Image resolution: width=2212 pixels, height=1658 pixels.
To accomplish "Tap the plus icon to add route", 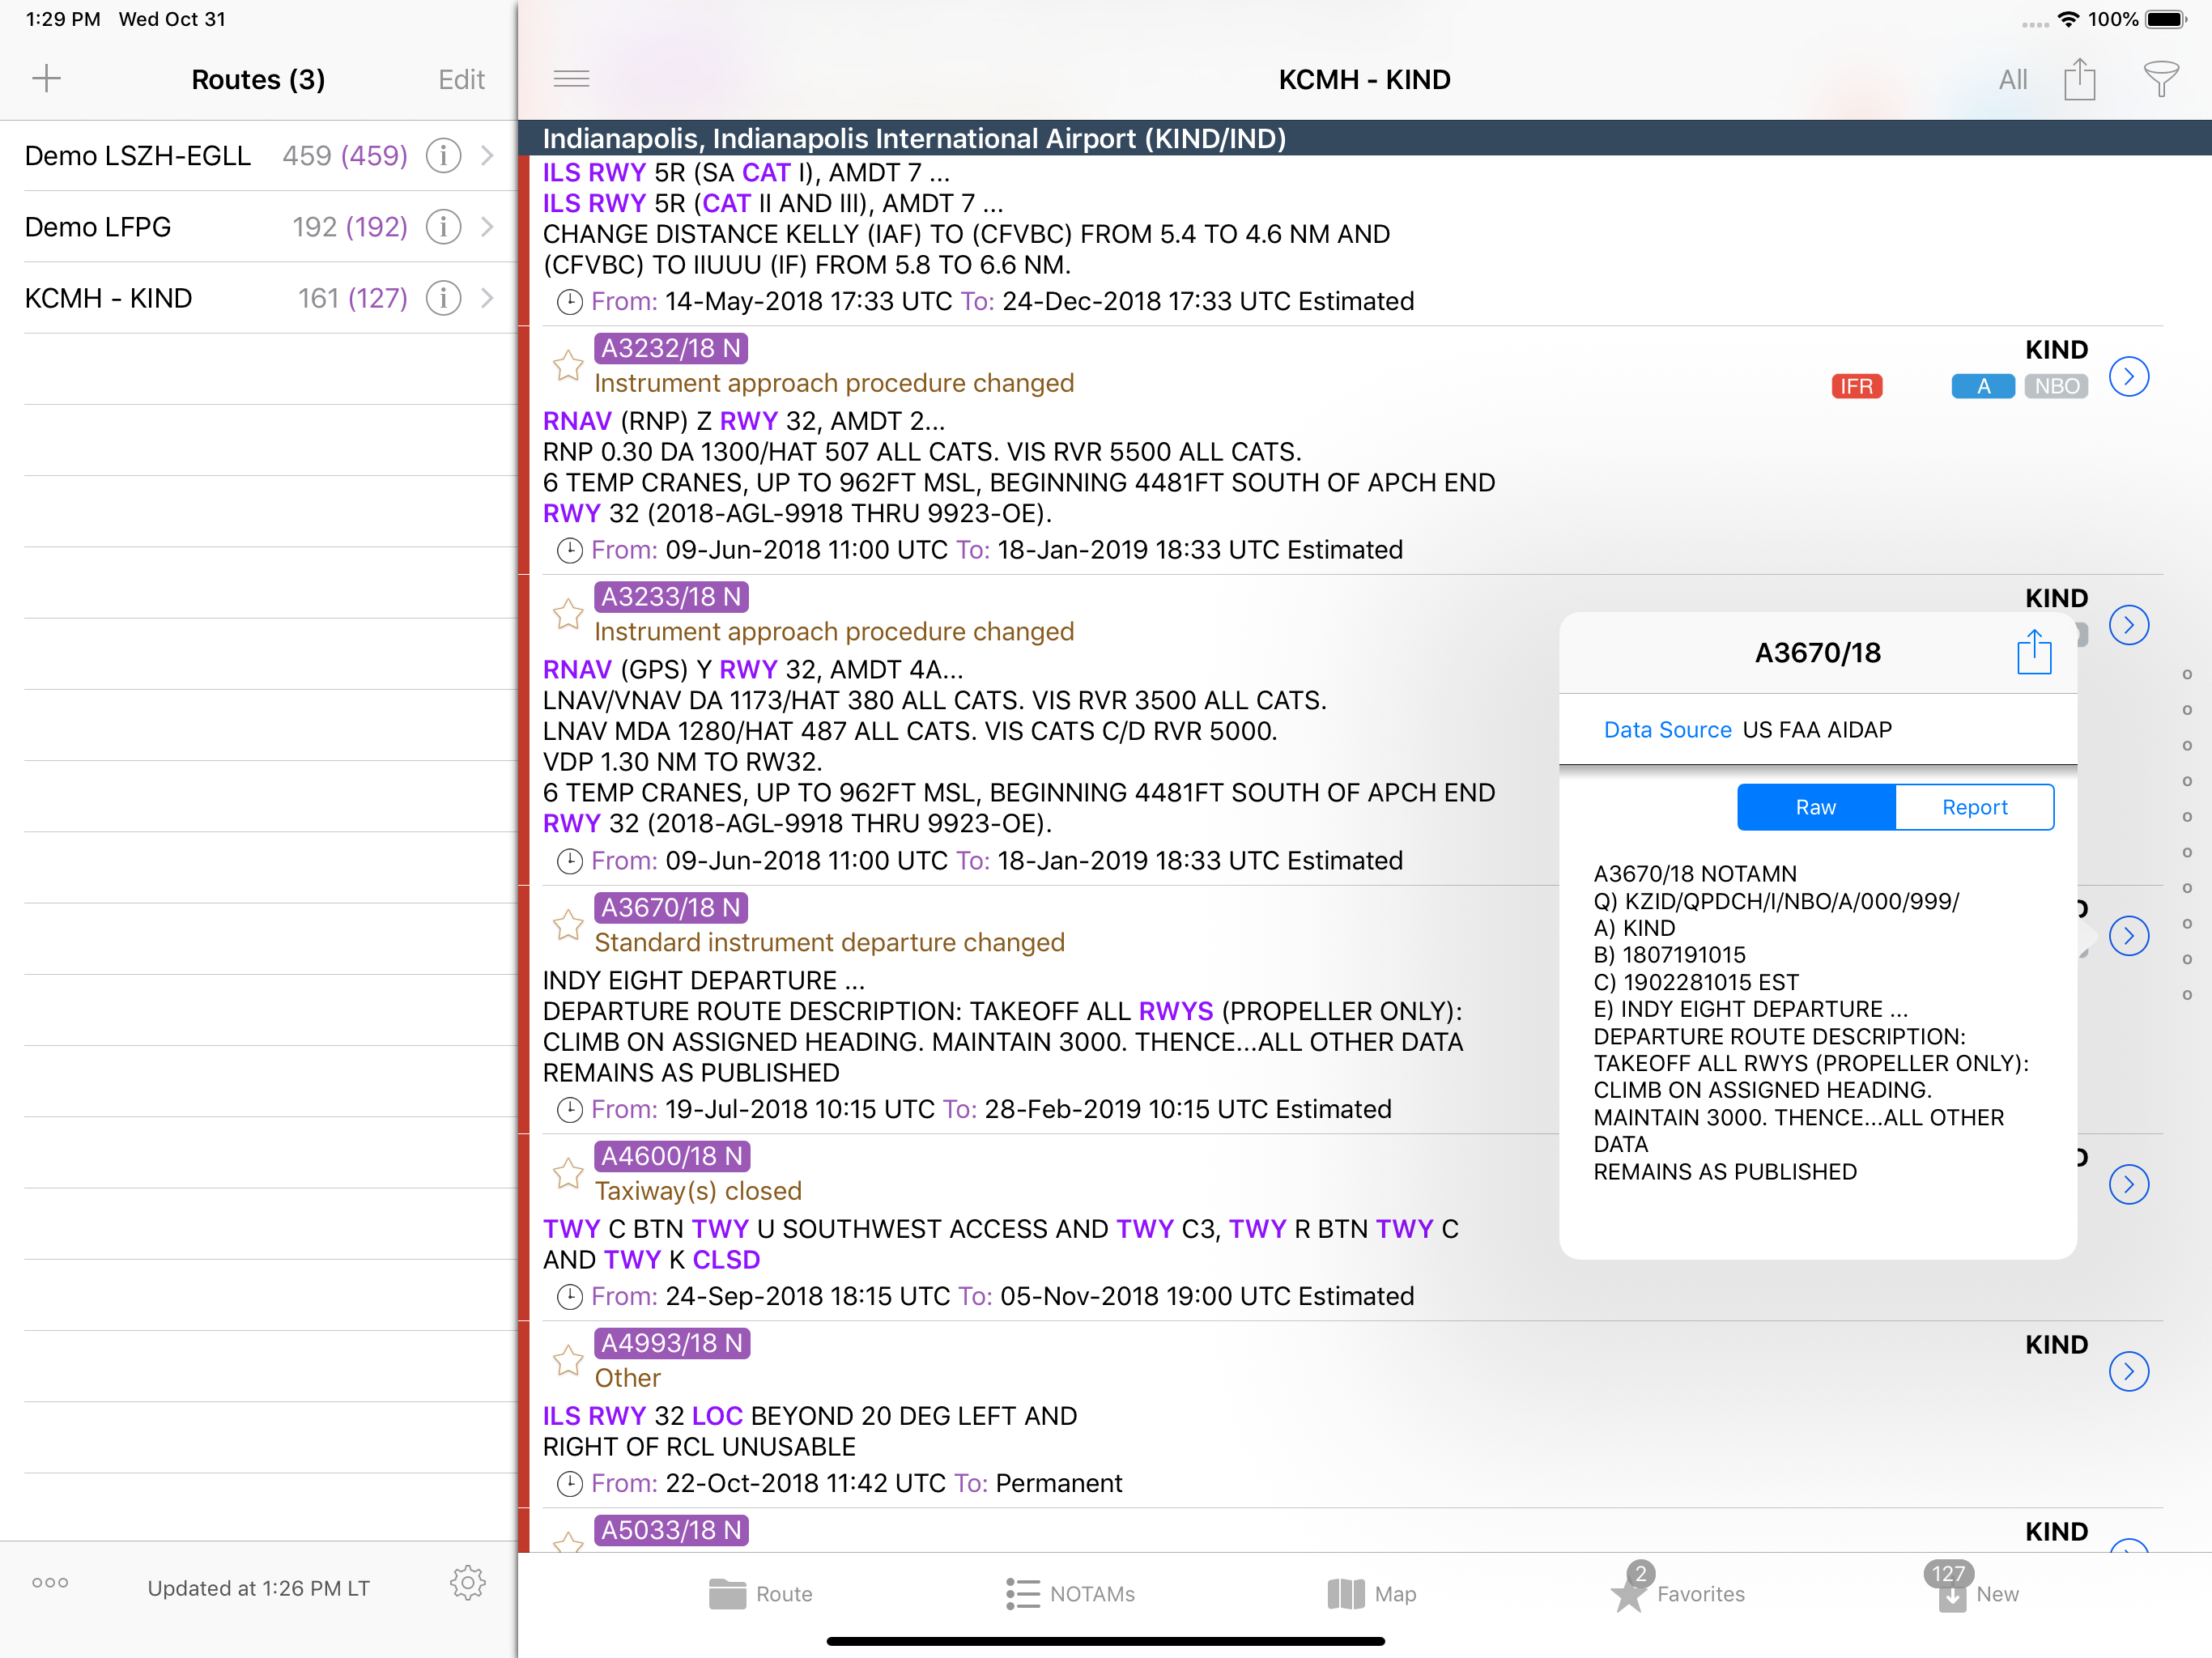I will click(x=46, y=79).
